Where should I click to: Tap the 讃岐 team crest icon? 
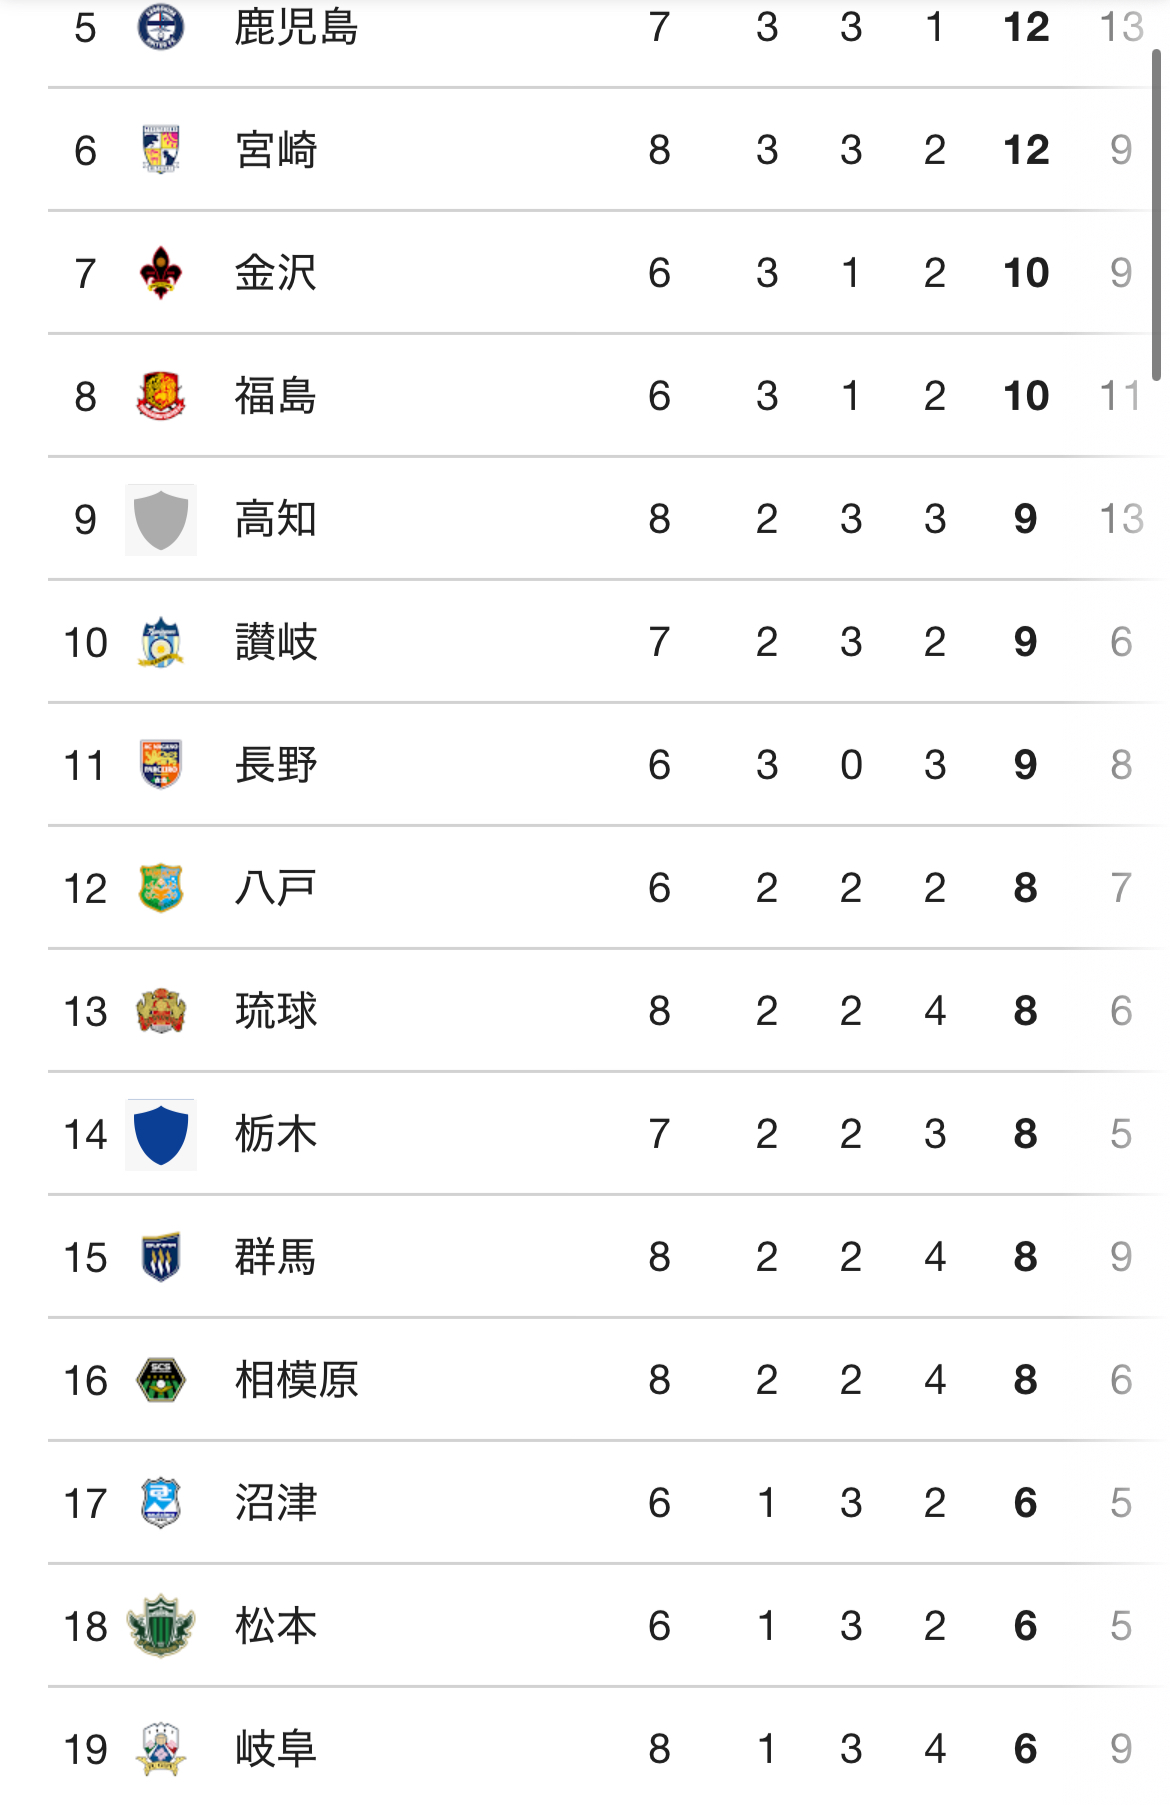tap(160, 642)
